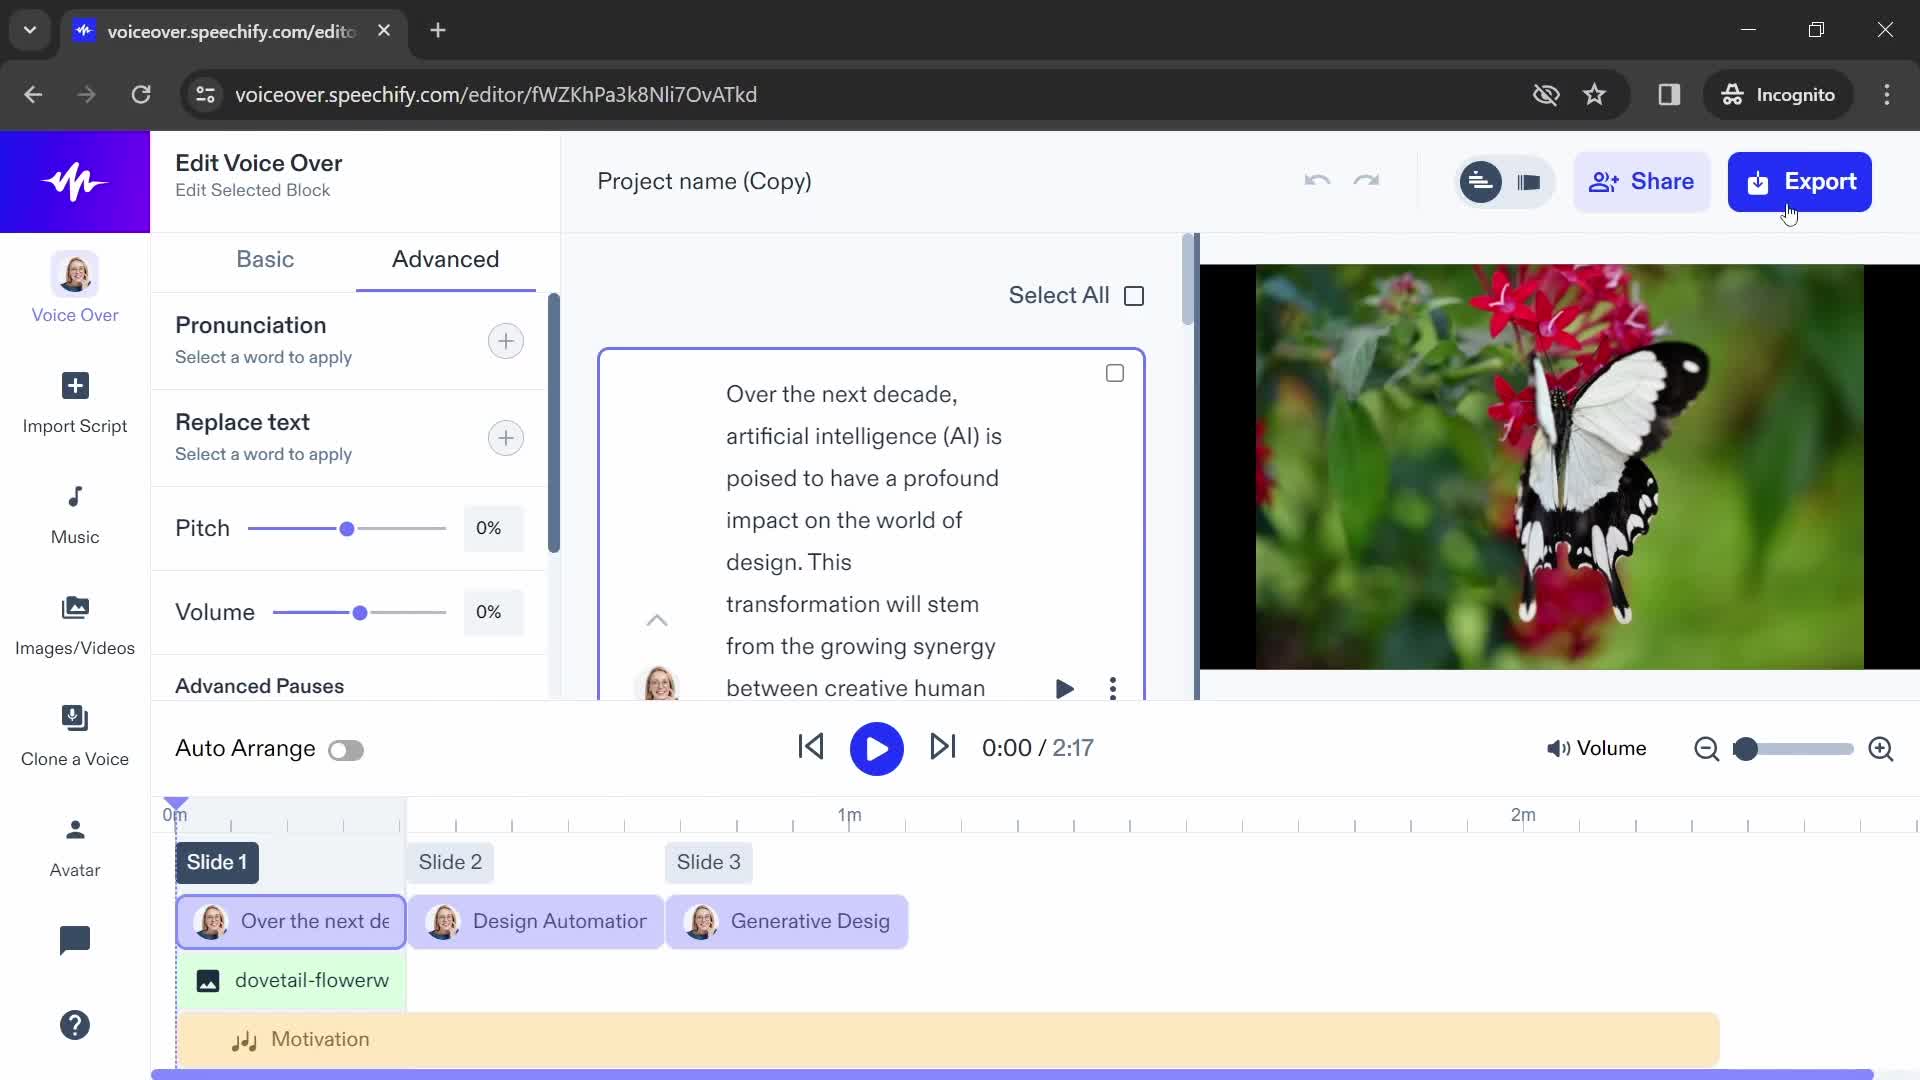Click the dovetail-flowerw image thumbnail
This screenshot has width=1920, height=1080.
click(x=206, y=980)
